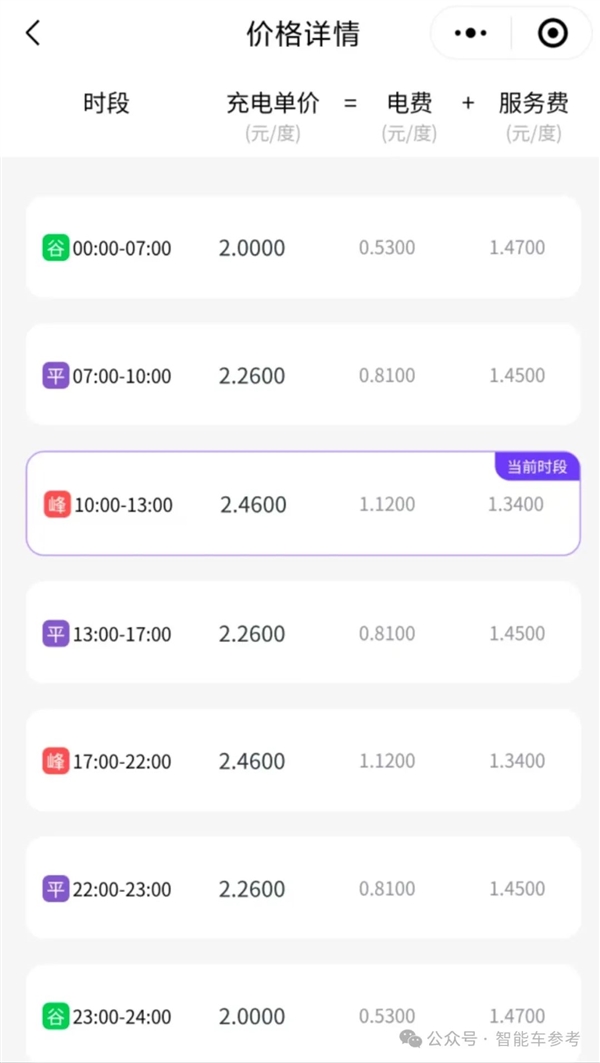The height and width of the screenshot is (1063, 600).
Task: Tap the purple flat icon for 13:00-17:00
Action: (56, 633)
